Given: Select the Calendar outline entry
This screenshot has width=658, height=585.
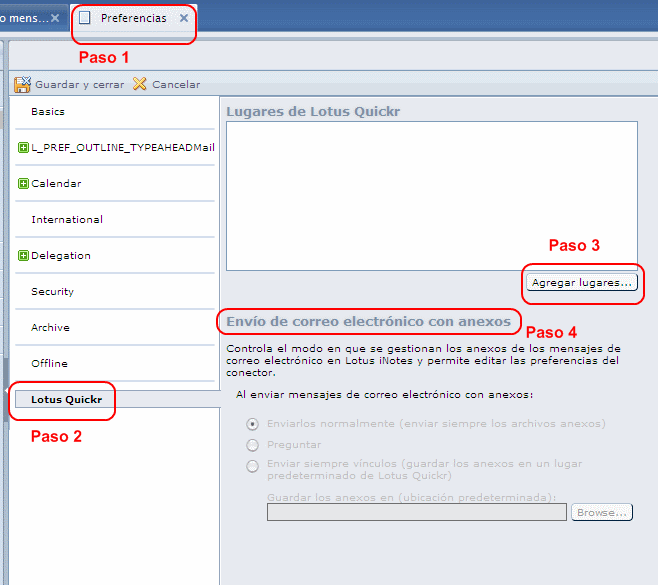Looking at the screenshot, I should click(56, 183).
